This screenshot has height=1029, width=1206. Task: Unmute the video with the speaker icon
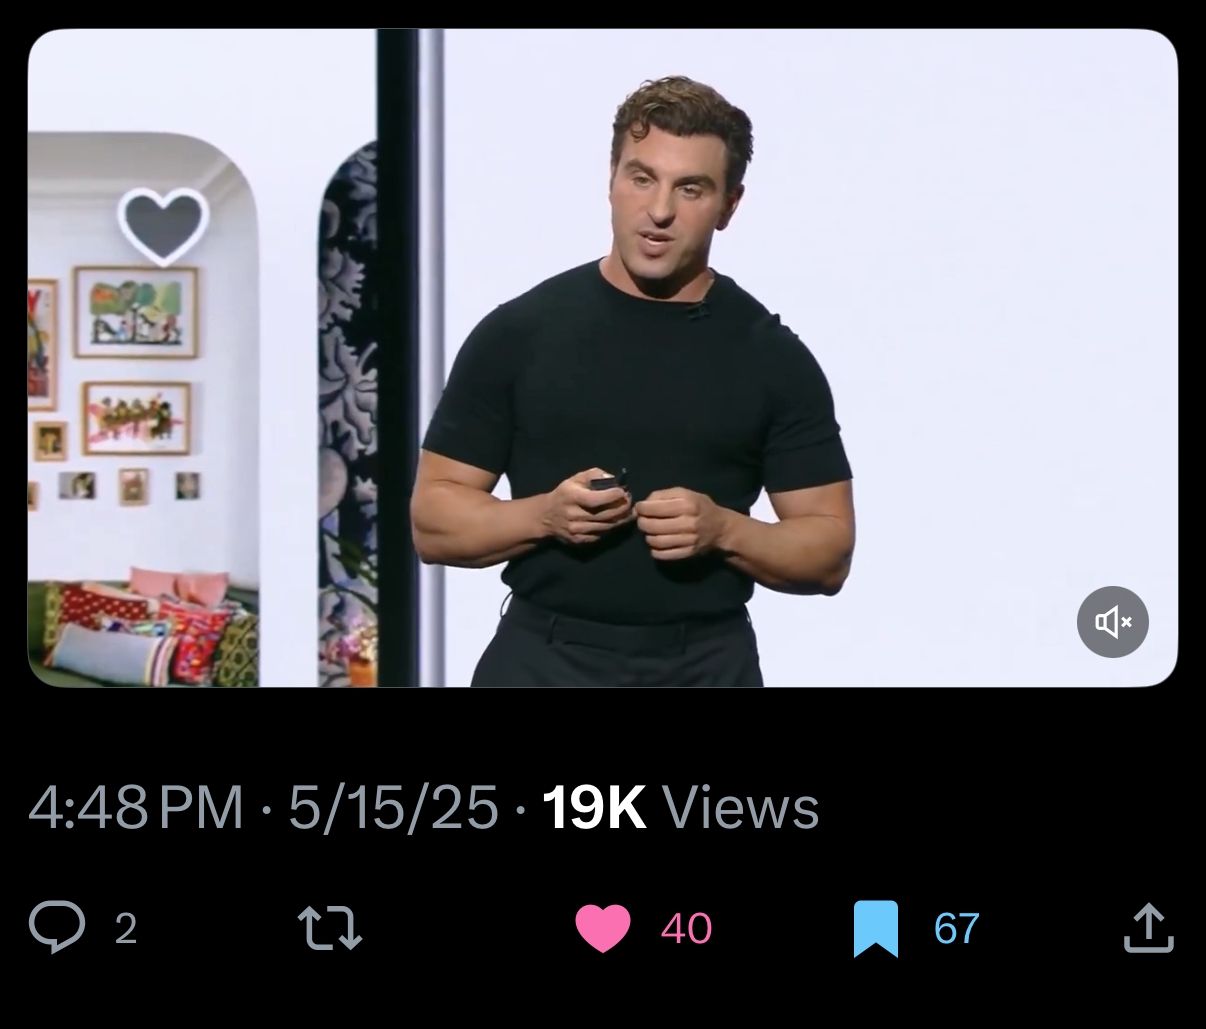(1112, 622)
